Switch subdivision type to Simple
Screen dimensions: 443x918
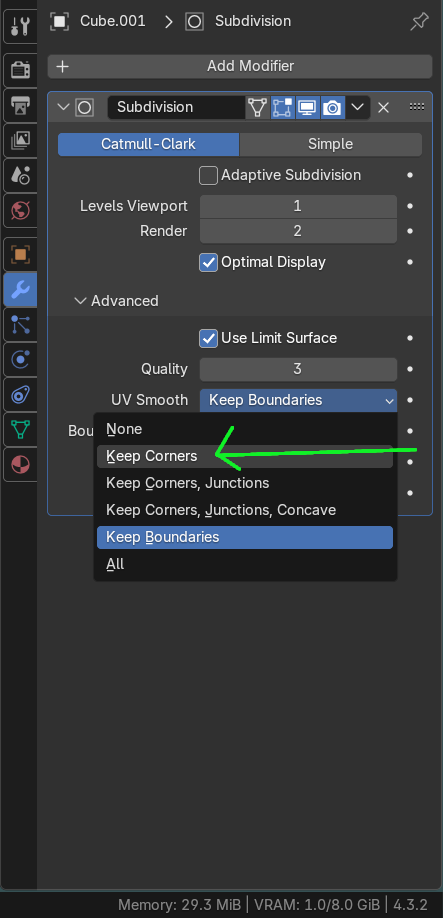331,144
